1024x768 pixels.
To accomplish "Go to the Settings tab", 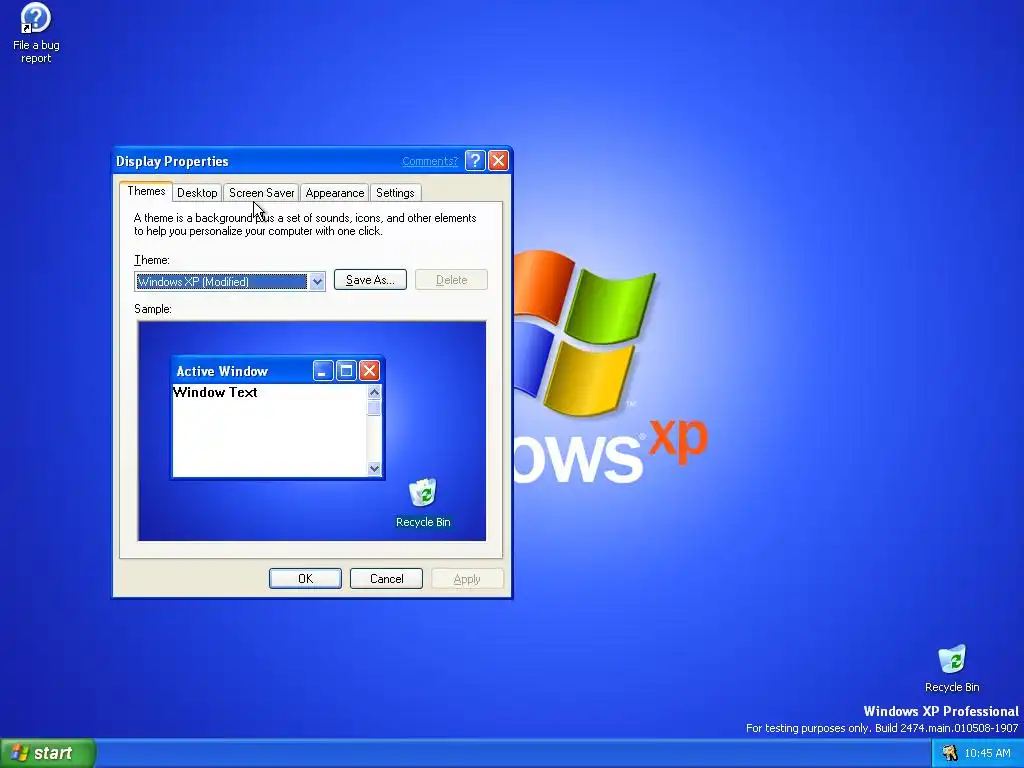I will point(395,193).
